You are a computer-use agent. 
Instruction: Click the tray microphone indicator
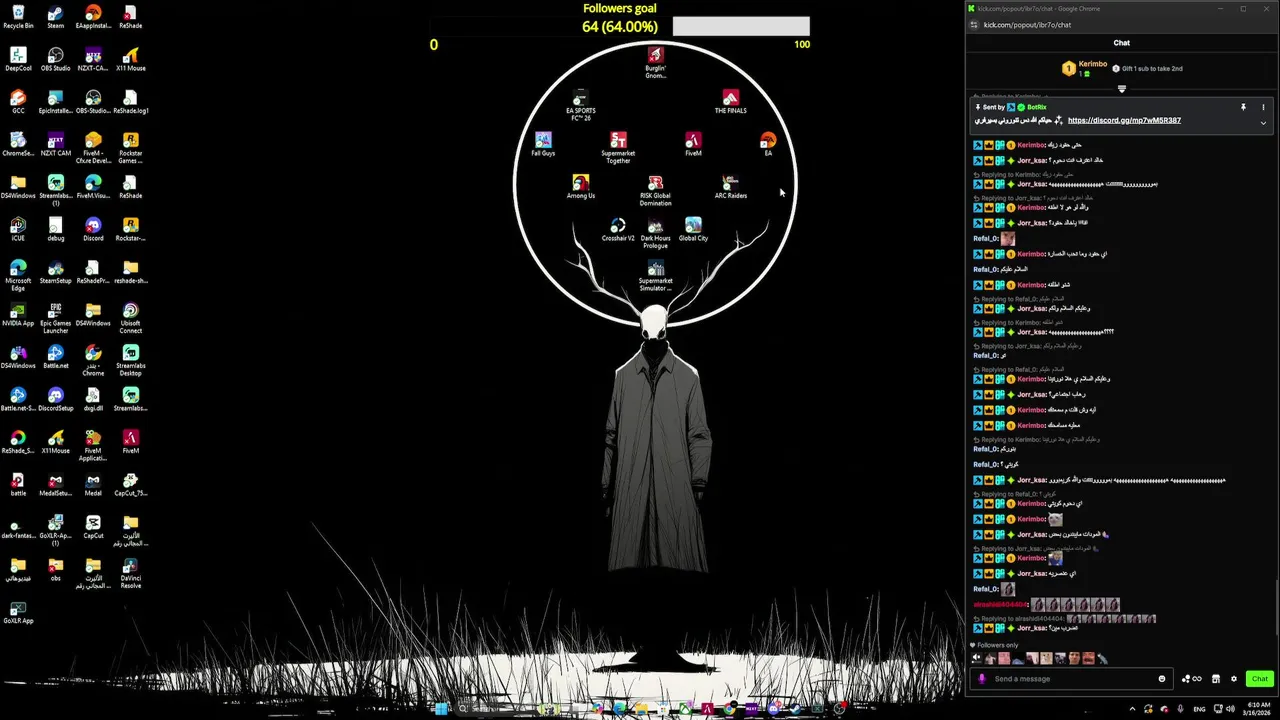pyautogui.click(x=1181, y=708)
